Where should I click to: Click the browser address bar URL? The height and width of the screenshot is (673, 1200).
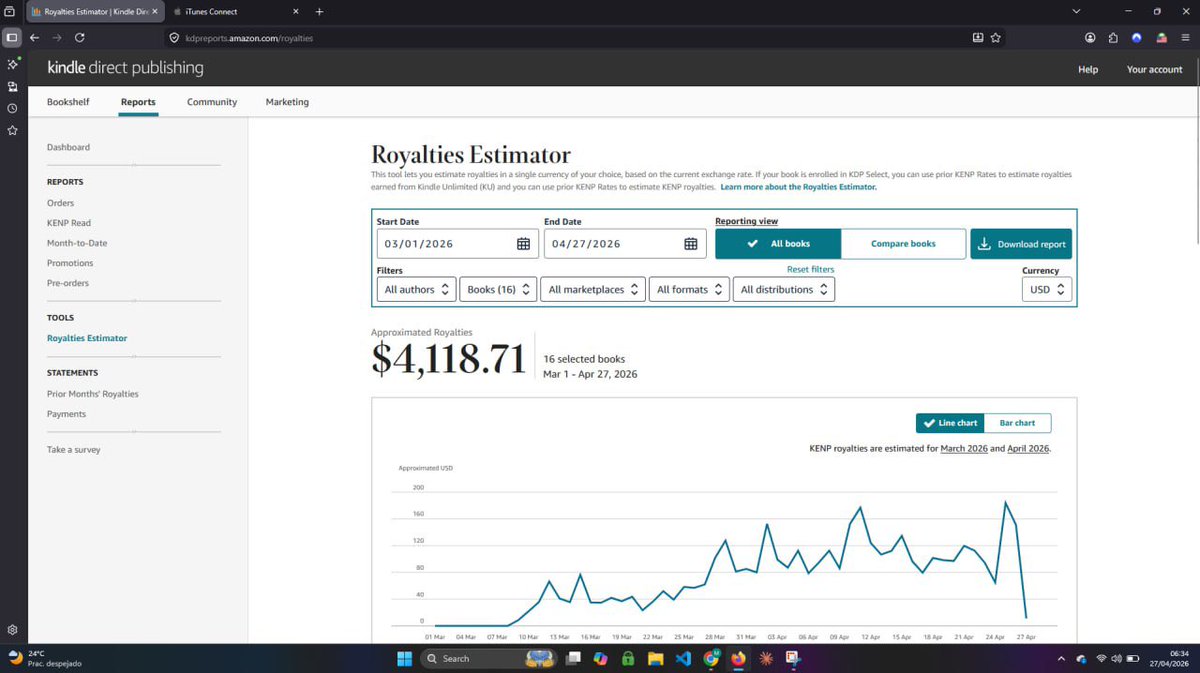point(249,38)
